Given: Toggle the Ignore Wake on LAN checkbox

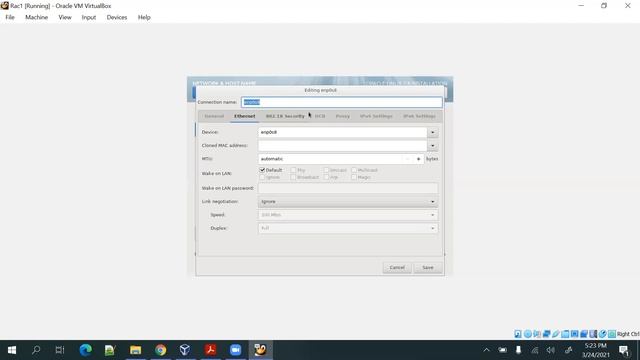Looking at the screenshot, I should [x=262, y=177].
